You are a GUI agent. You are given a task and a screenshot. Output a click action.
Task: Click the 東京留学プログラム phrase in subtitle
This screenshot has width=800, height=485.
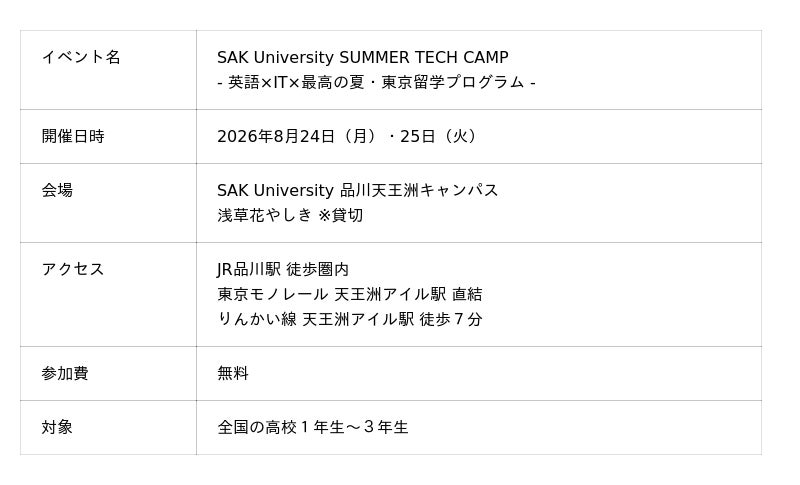(453, 82)
